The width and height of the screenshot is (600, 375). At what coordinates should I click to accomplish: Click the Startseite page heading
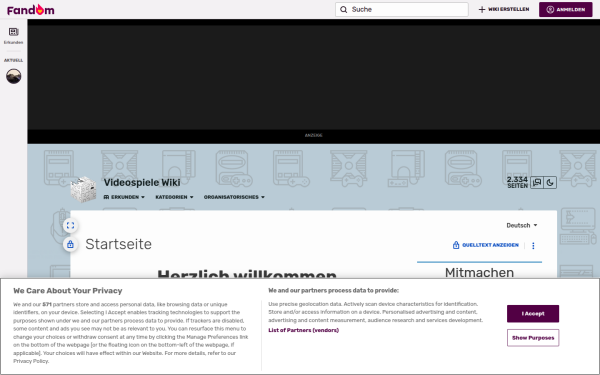tap(118, 244)
